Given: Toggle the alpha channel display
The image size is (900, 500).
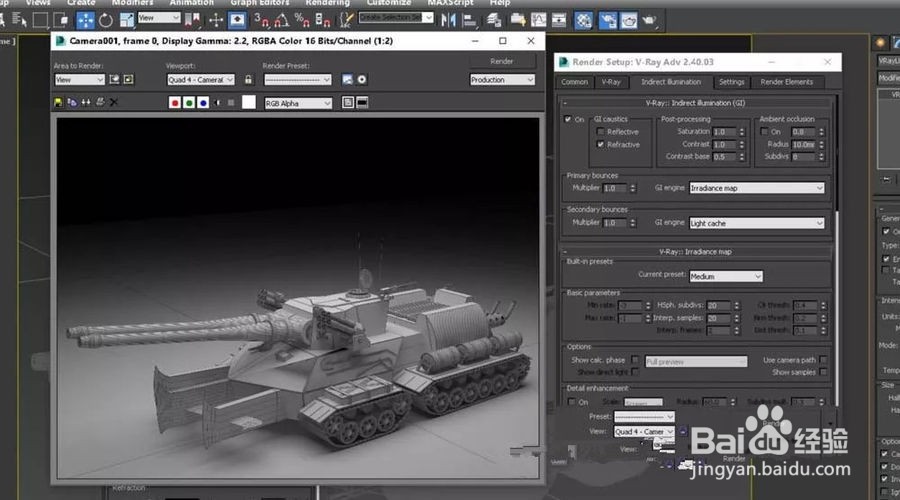Looking at the screenshot, I should (x=218, y=103).
